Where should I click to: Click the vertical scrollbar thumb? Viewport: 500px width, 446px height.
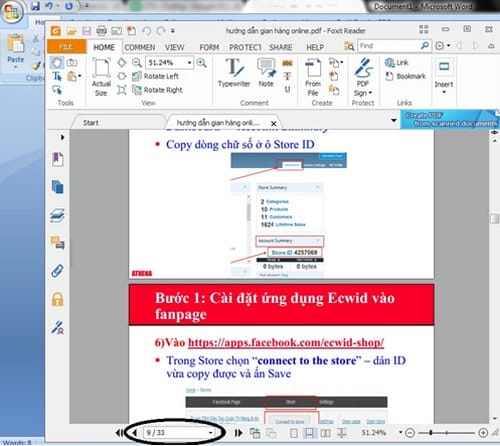[x=495, y=219]
